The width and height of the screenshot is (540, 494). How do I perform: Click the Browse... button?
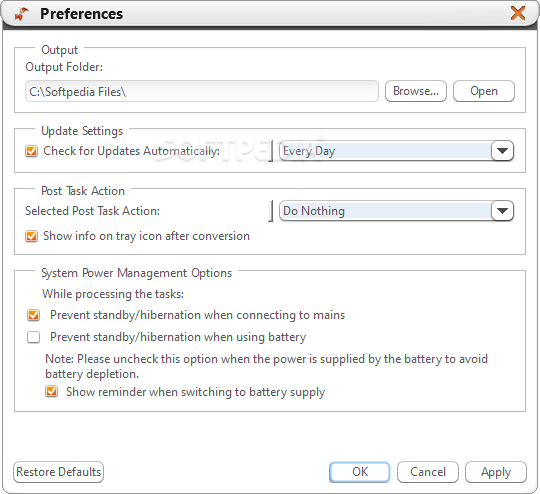click(x=416, y=91)
